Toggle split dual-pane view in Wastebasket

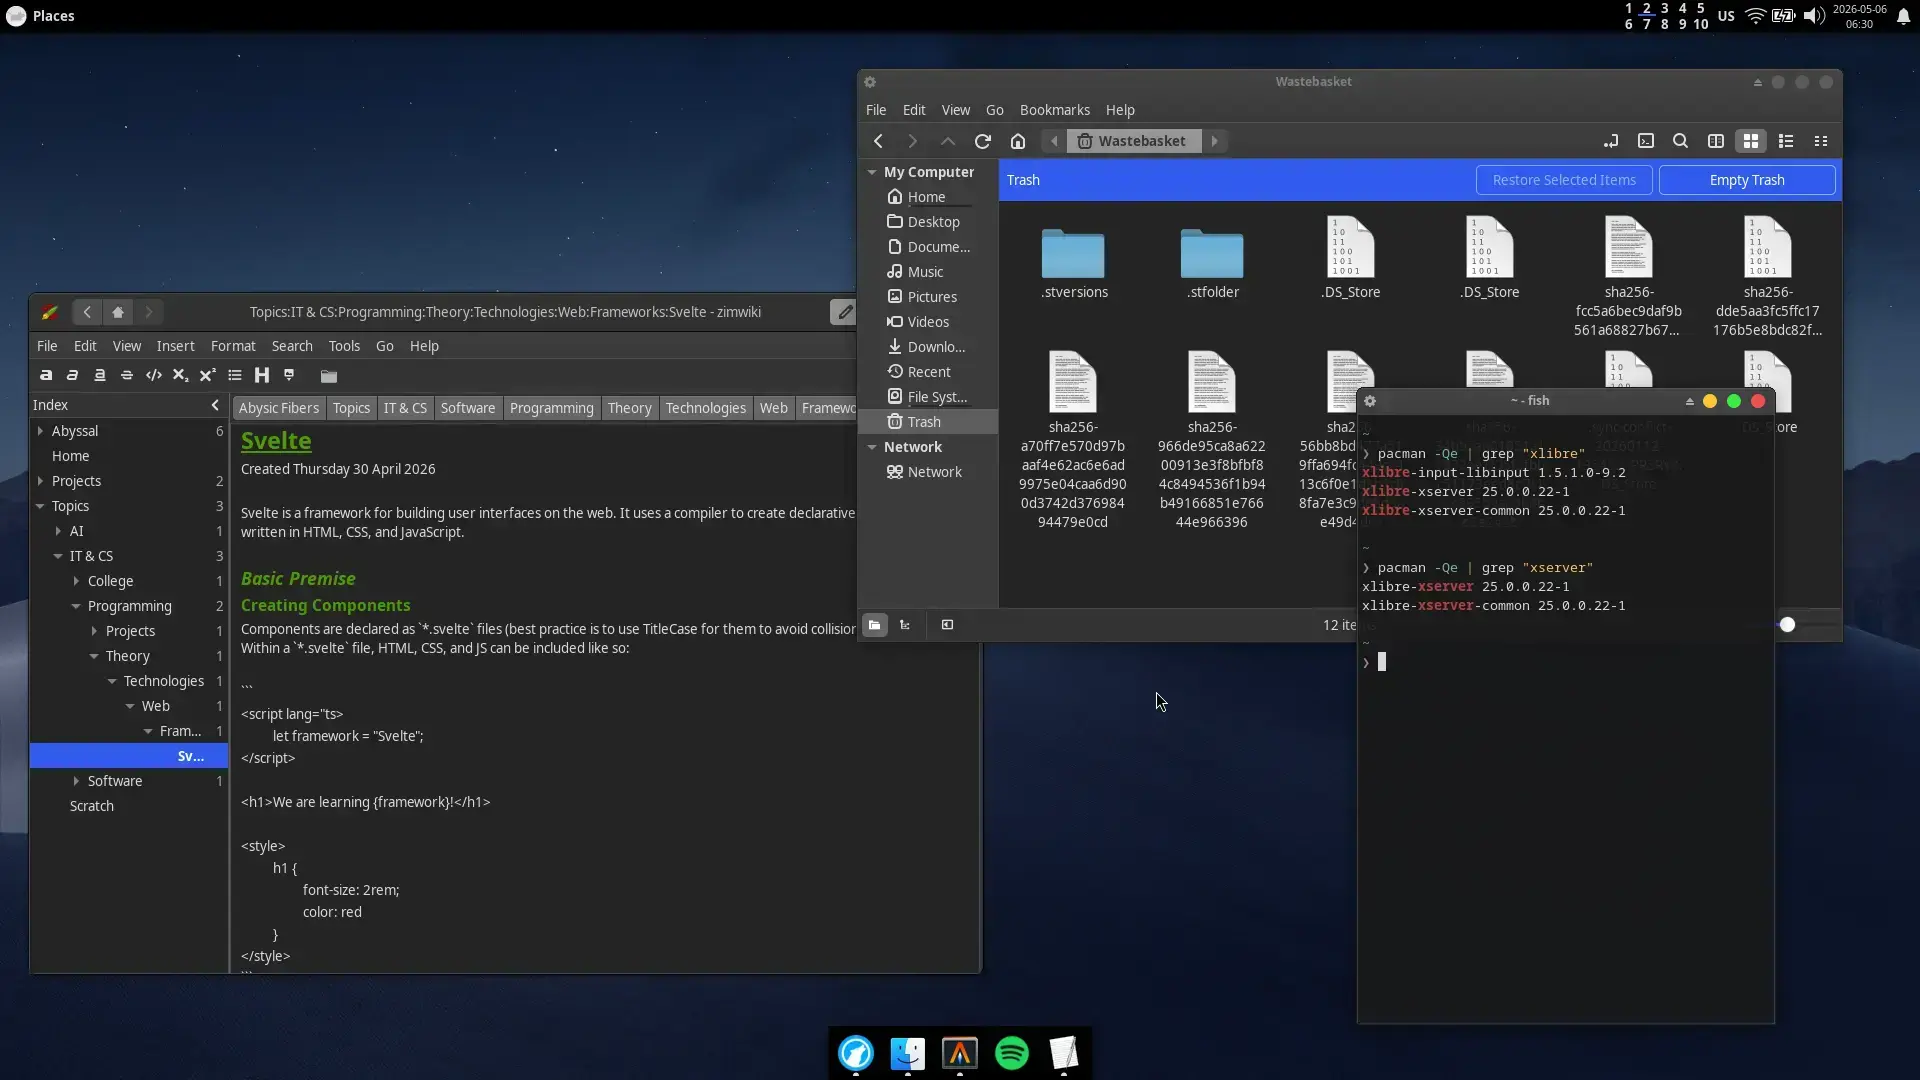click(x=1715, y=141)
